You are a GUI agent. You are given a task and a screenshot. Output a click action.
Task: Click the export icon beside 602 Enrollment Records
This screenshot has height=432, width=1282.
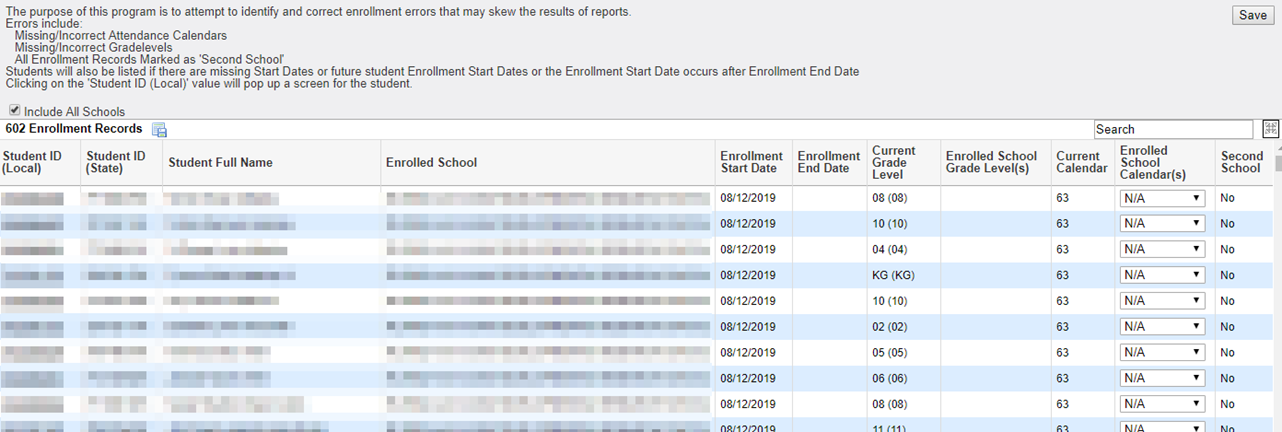[x=159, y=130]
